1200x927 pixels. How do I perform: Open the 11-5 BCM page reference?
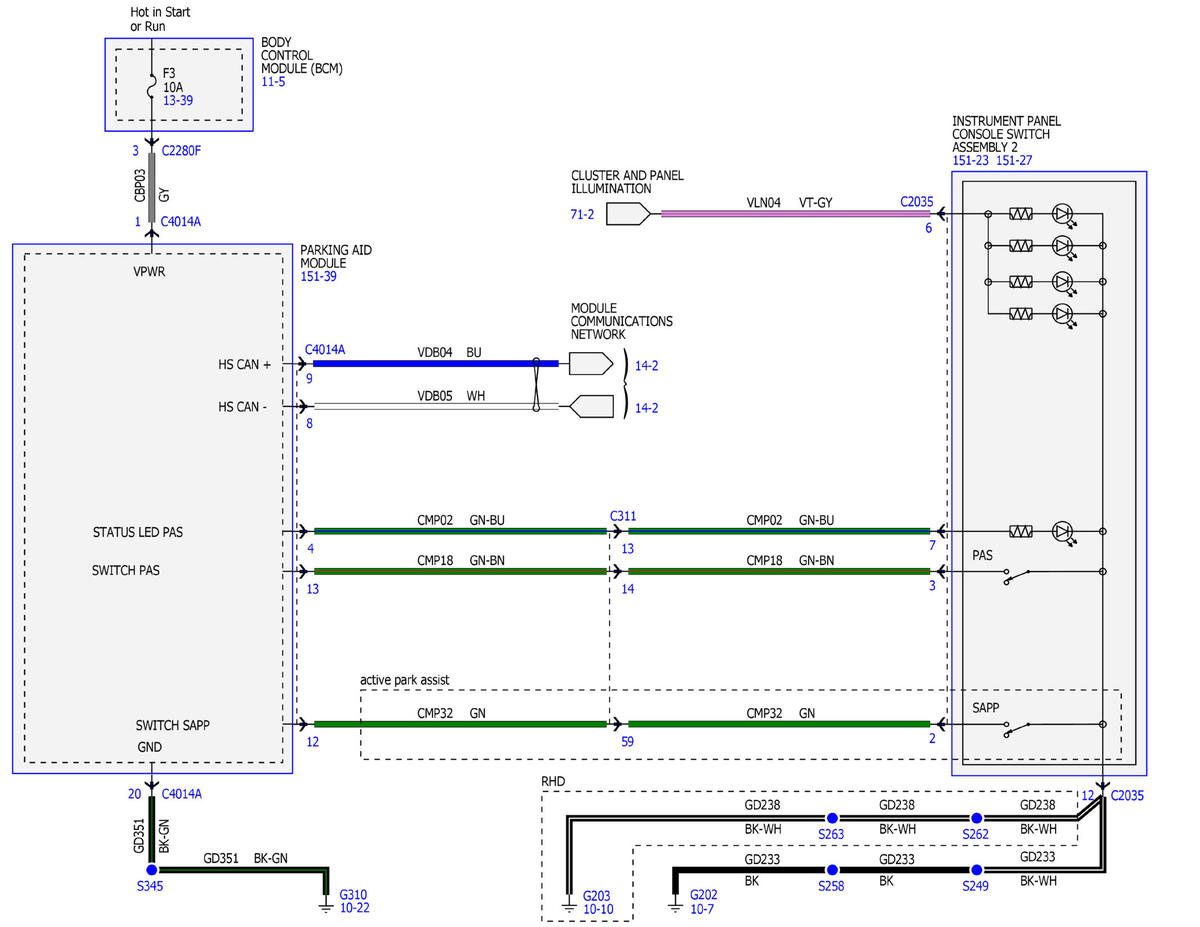273,81
